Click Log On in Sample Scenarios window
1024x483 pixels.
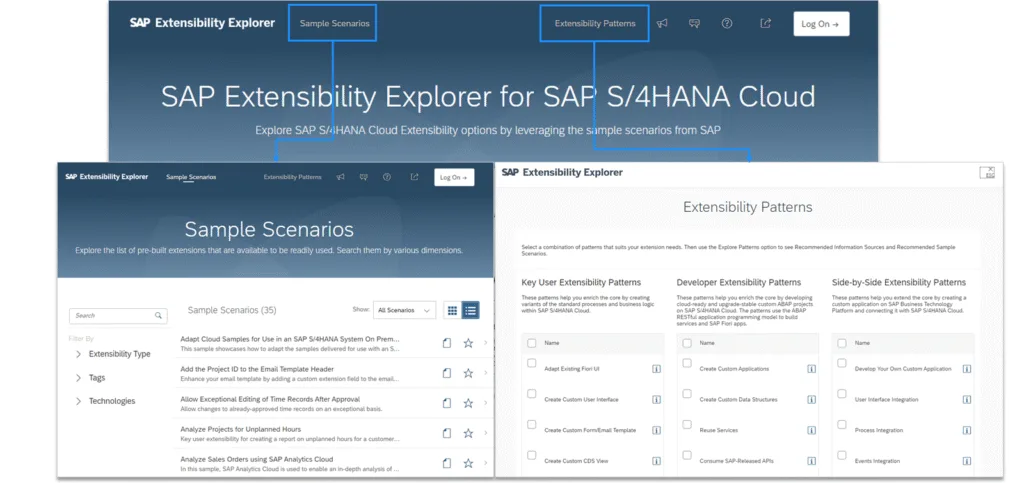[x=454, y=177]
